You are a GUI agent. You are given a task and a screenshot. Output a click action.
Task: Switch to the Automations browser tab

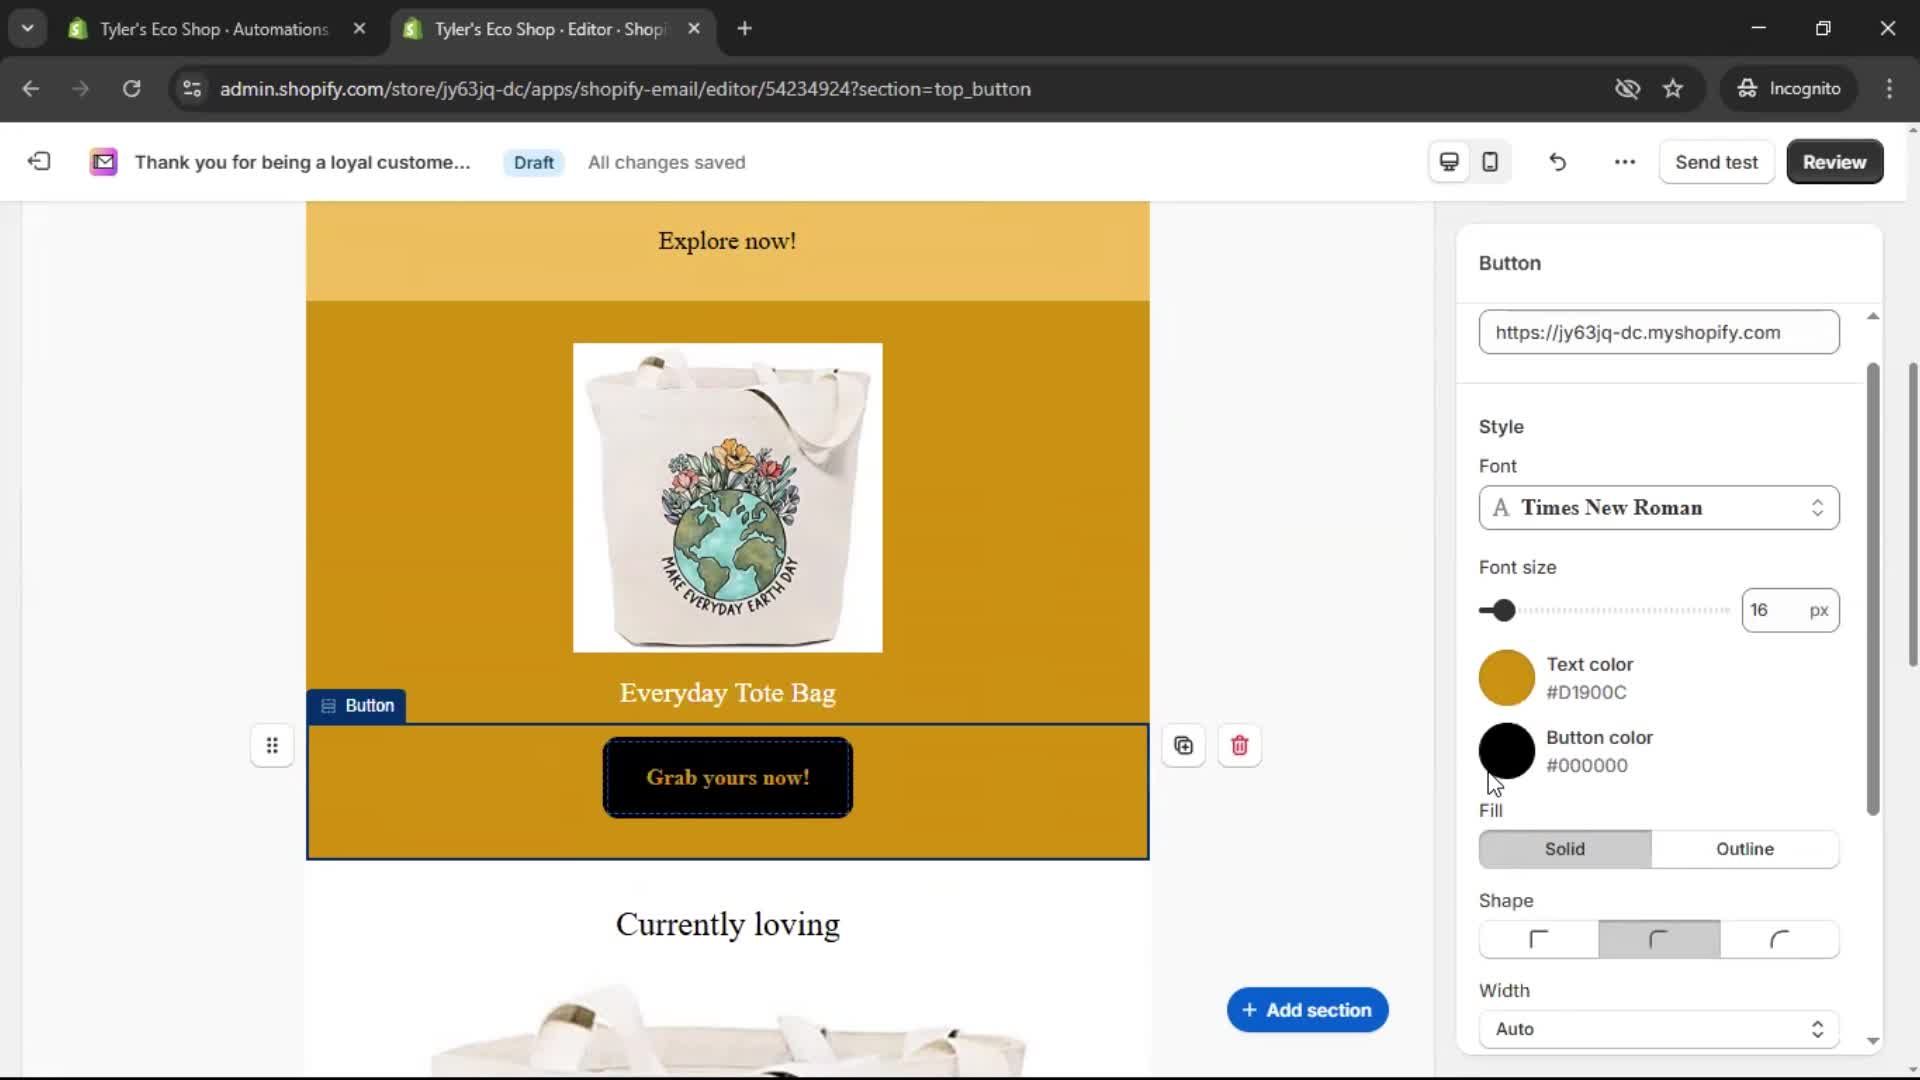(x=200, y=29)
